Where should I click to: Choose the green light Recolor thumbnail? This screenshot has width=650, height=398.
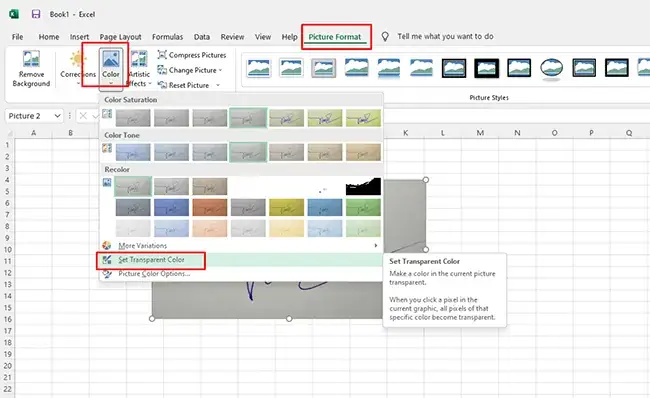point(363,228)
